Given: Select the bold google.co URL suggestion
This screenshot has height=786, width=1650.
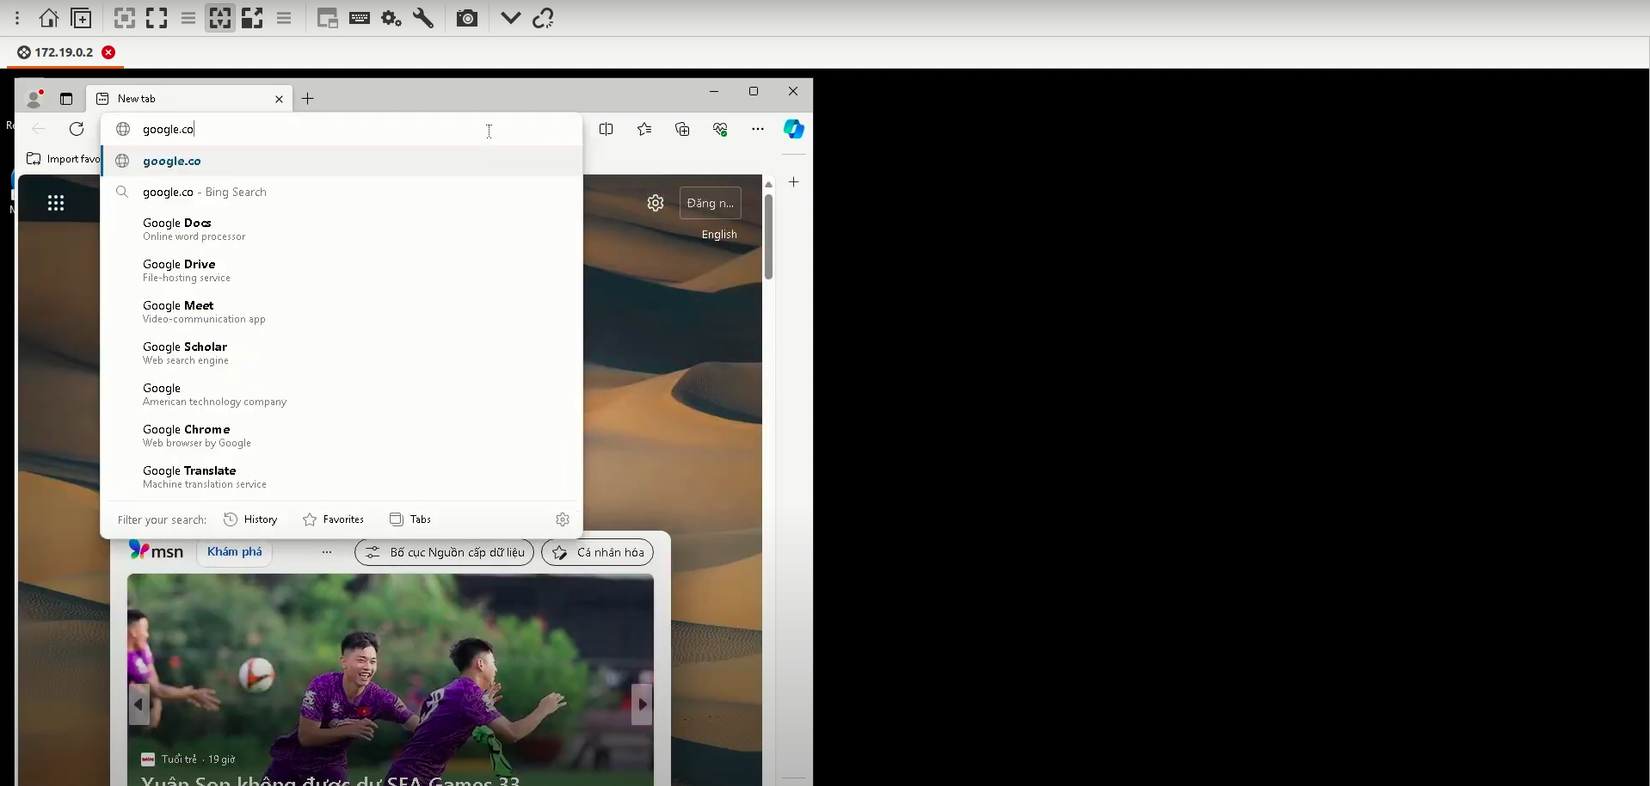Looking at the screenshot, I should [342, 161].
